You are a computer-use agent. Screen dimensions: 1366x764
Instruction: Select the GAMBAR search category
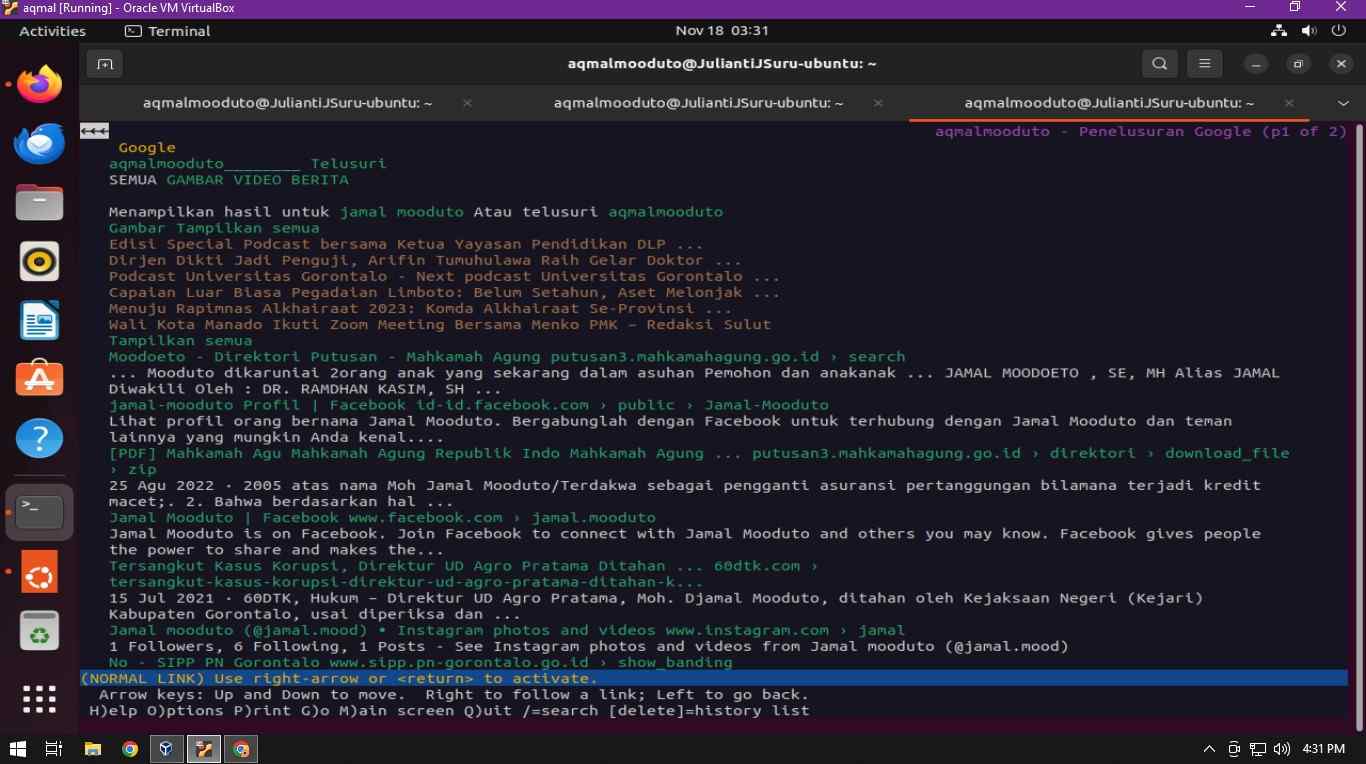pyautogui.click(x=195, y=180)
